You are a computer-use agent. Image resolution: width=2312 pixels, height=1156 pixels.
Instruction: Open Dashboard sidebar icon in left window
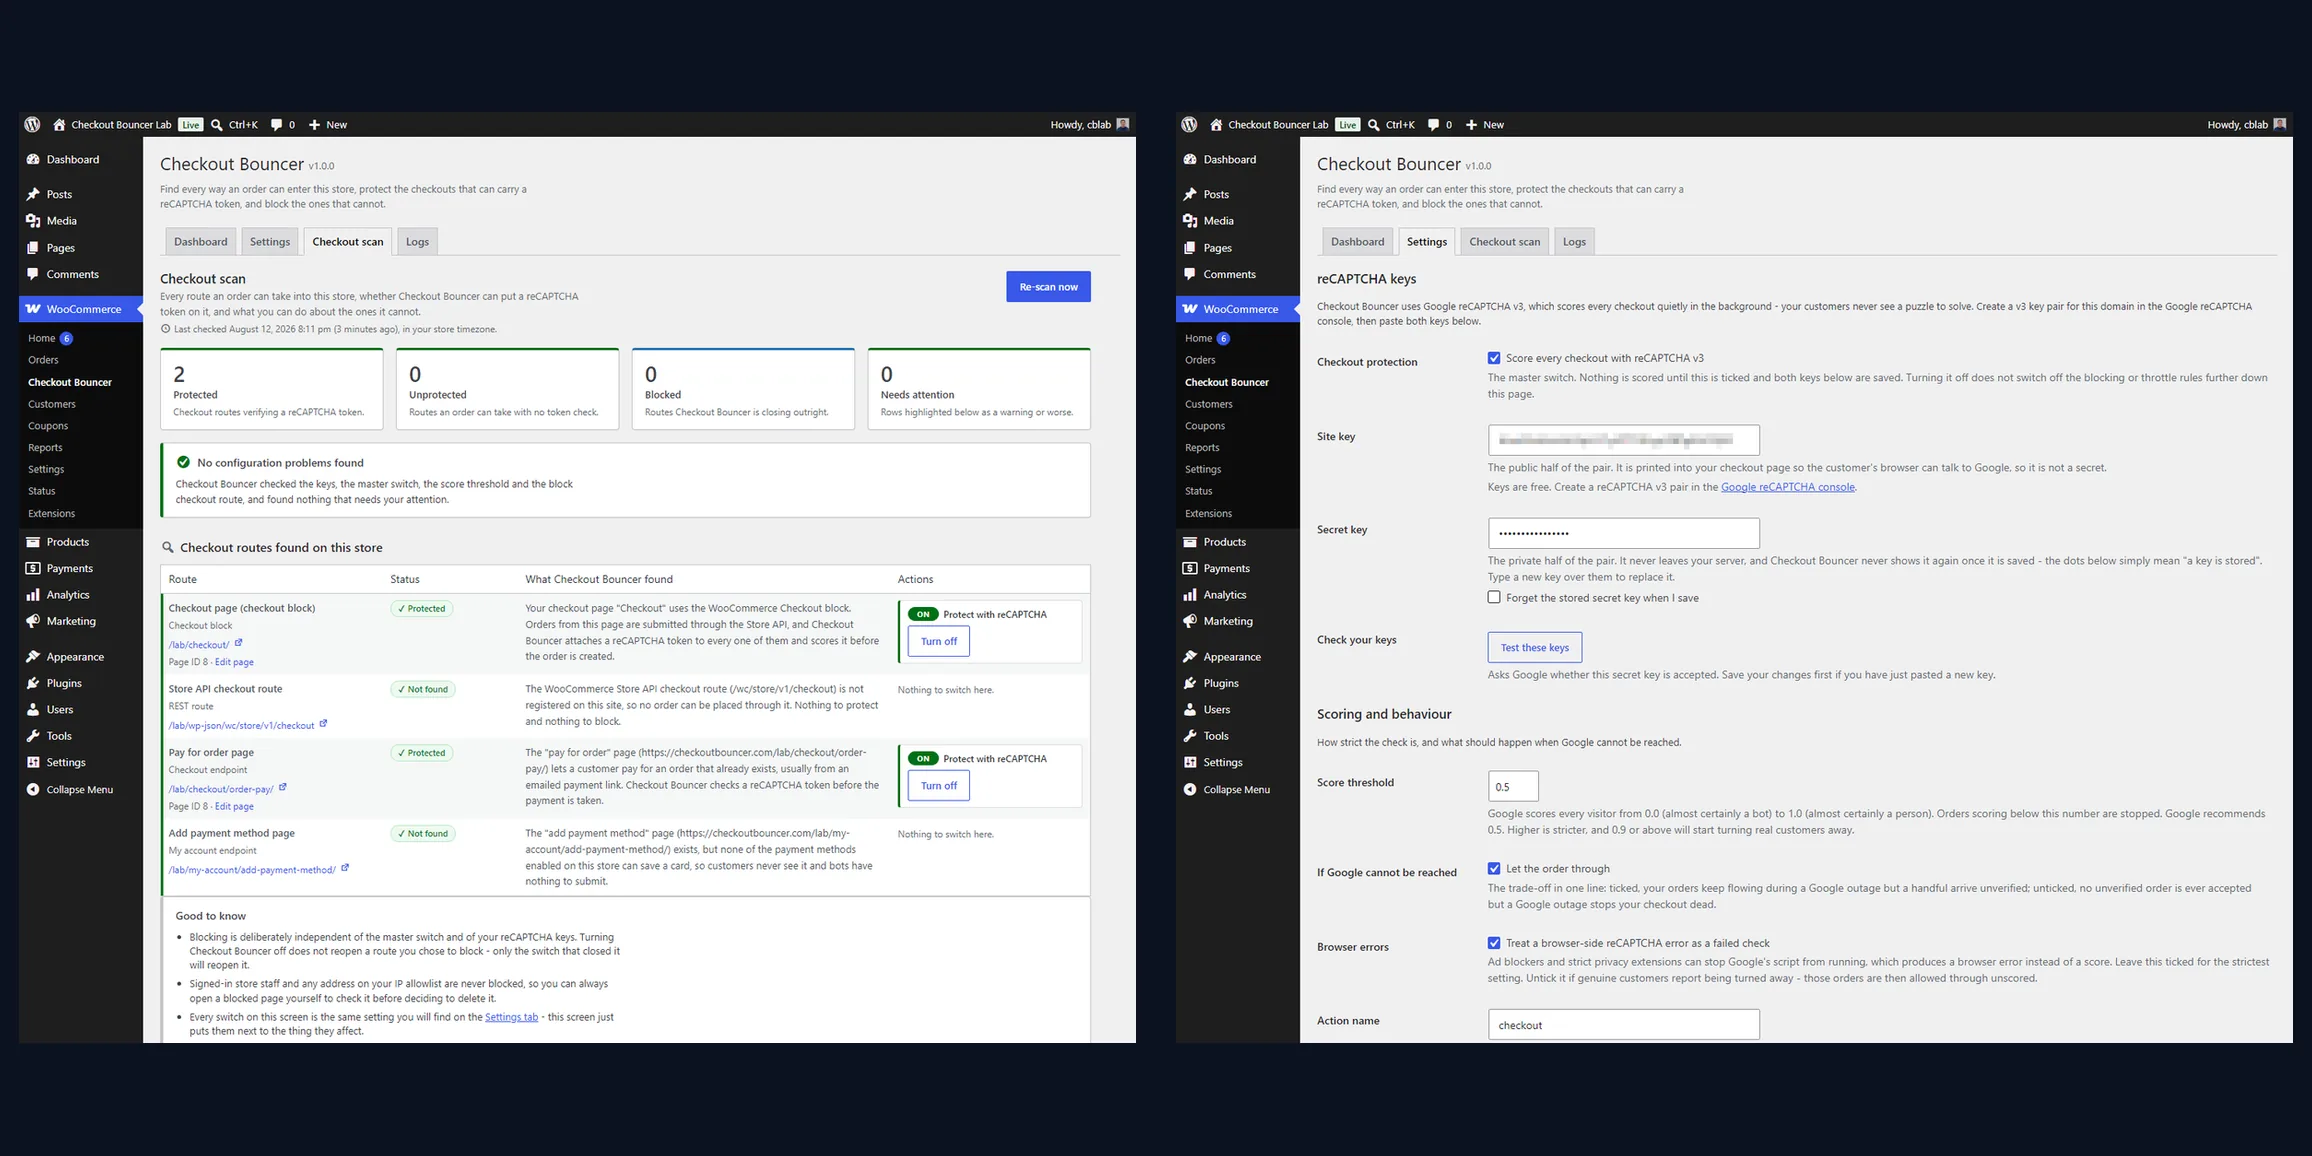point(33,159)
